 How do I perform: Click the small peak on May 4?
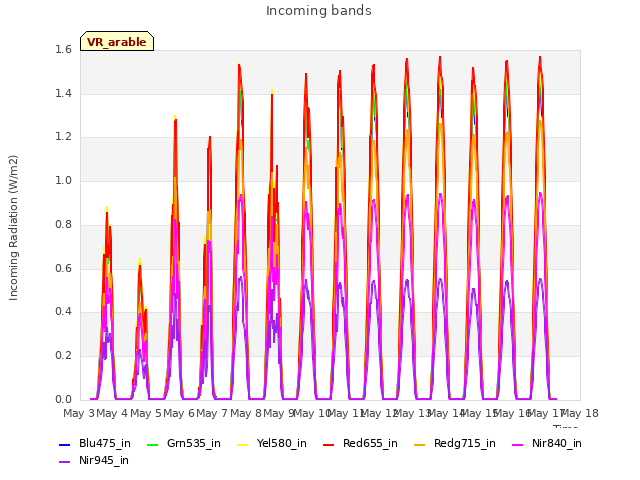[x=140, y=265]
